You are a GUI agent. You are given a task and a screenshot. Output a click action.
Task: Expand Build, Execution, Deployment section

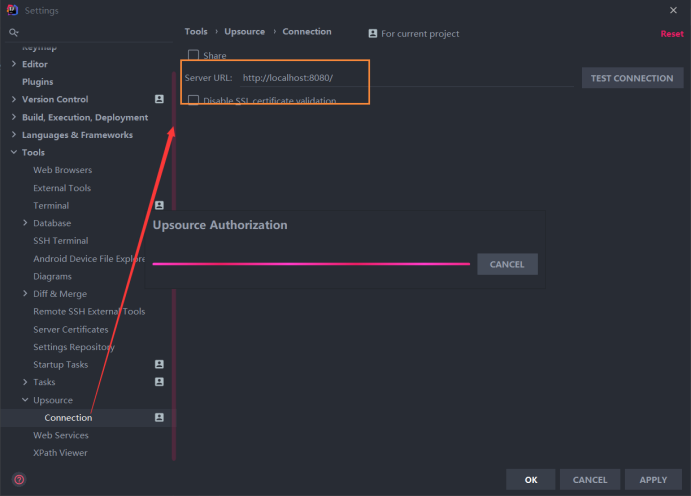point(14,117)
